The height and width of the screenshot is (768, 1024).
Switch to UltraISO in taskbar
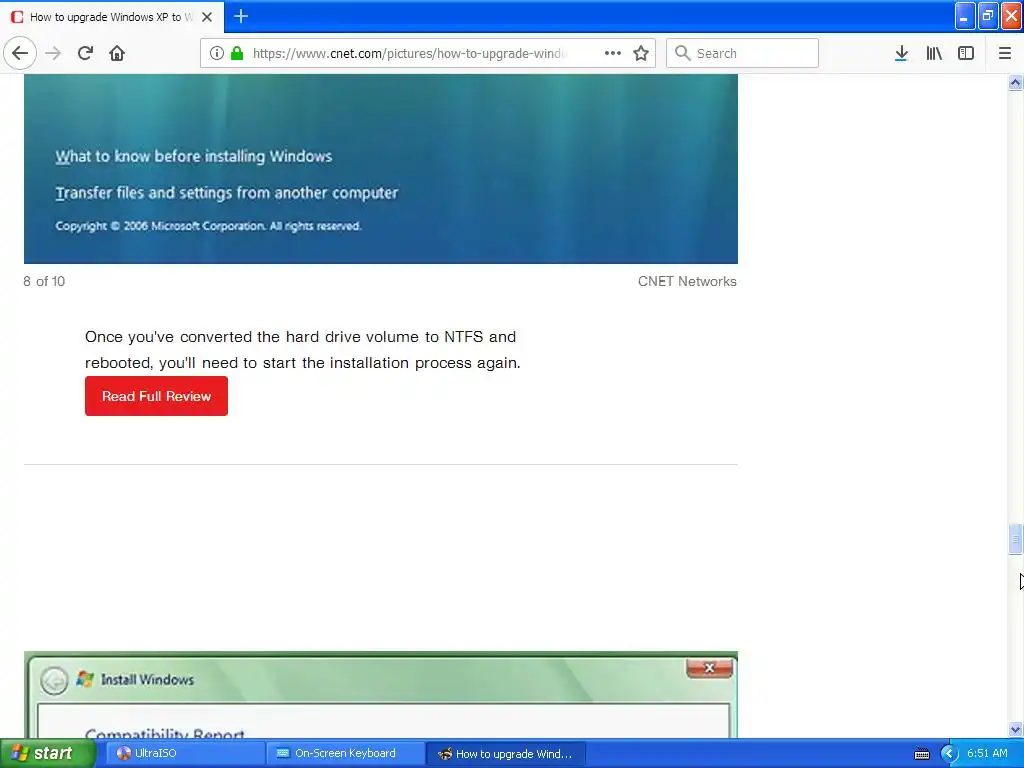[184, 753]
